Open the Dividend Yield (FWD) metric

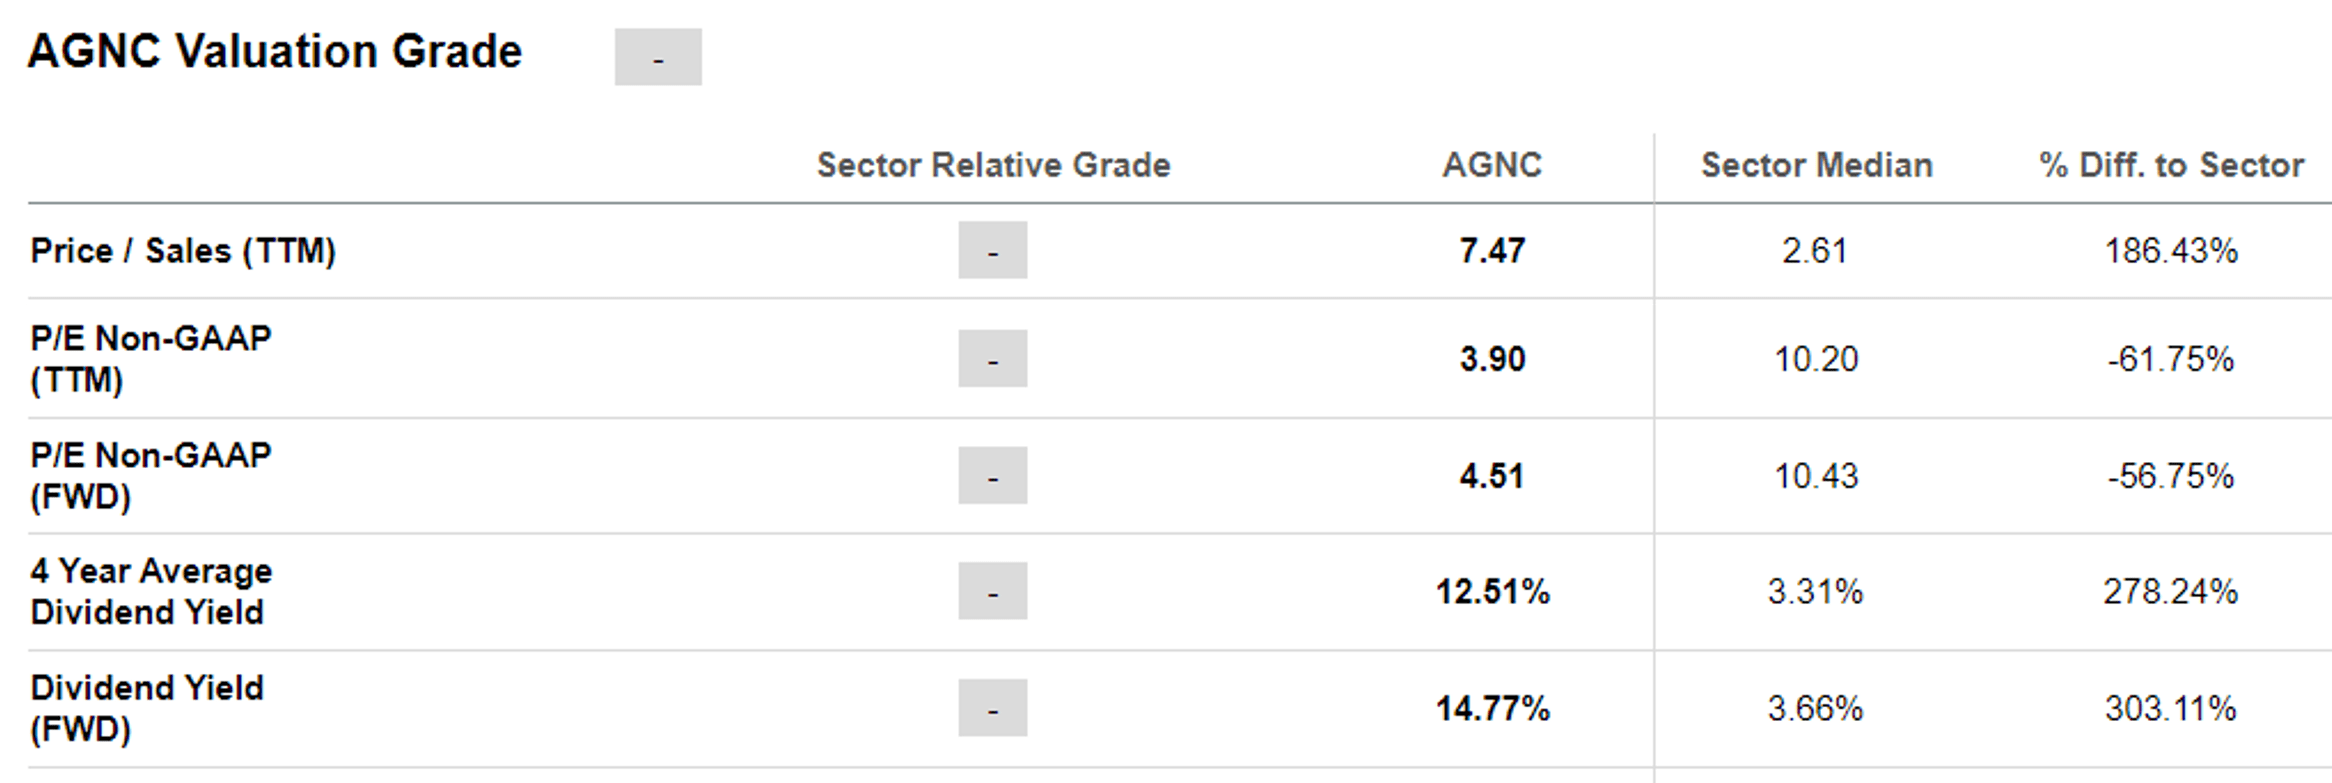tap(147, 708)
